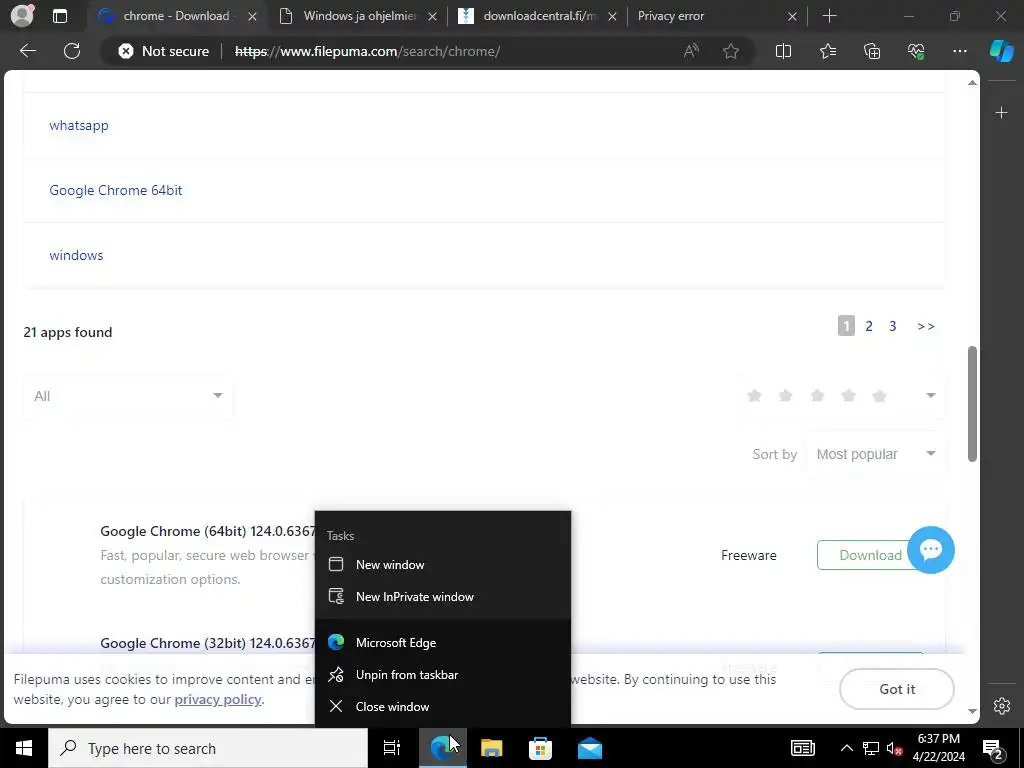This screenshot has width=1024, height=768.
Task: Add a sidebar app with plus icon
Action: coord(1001,113)
